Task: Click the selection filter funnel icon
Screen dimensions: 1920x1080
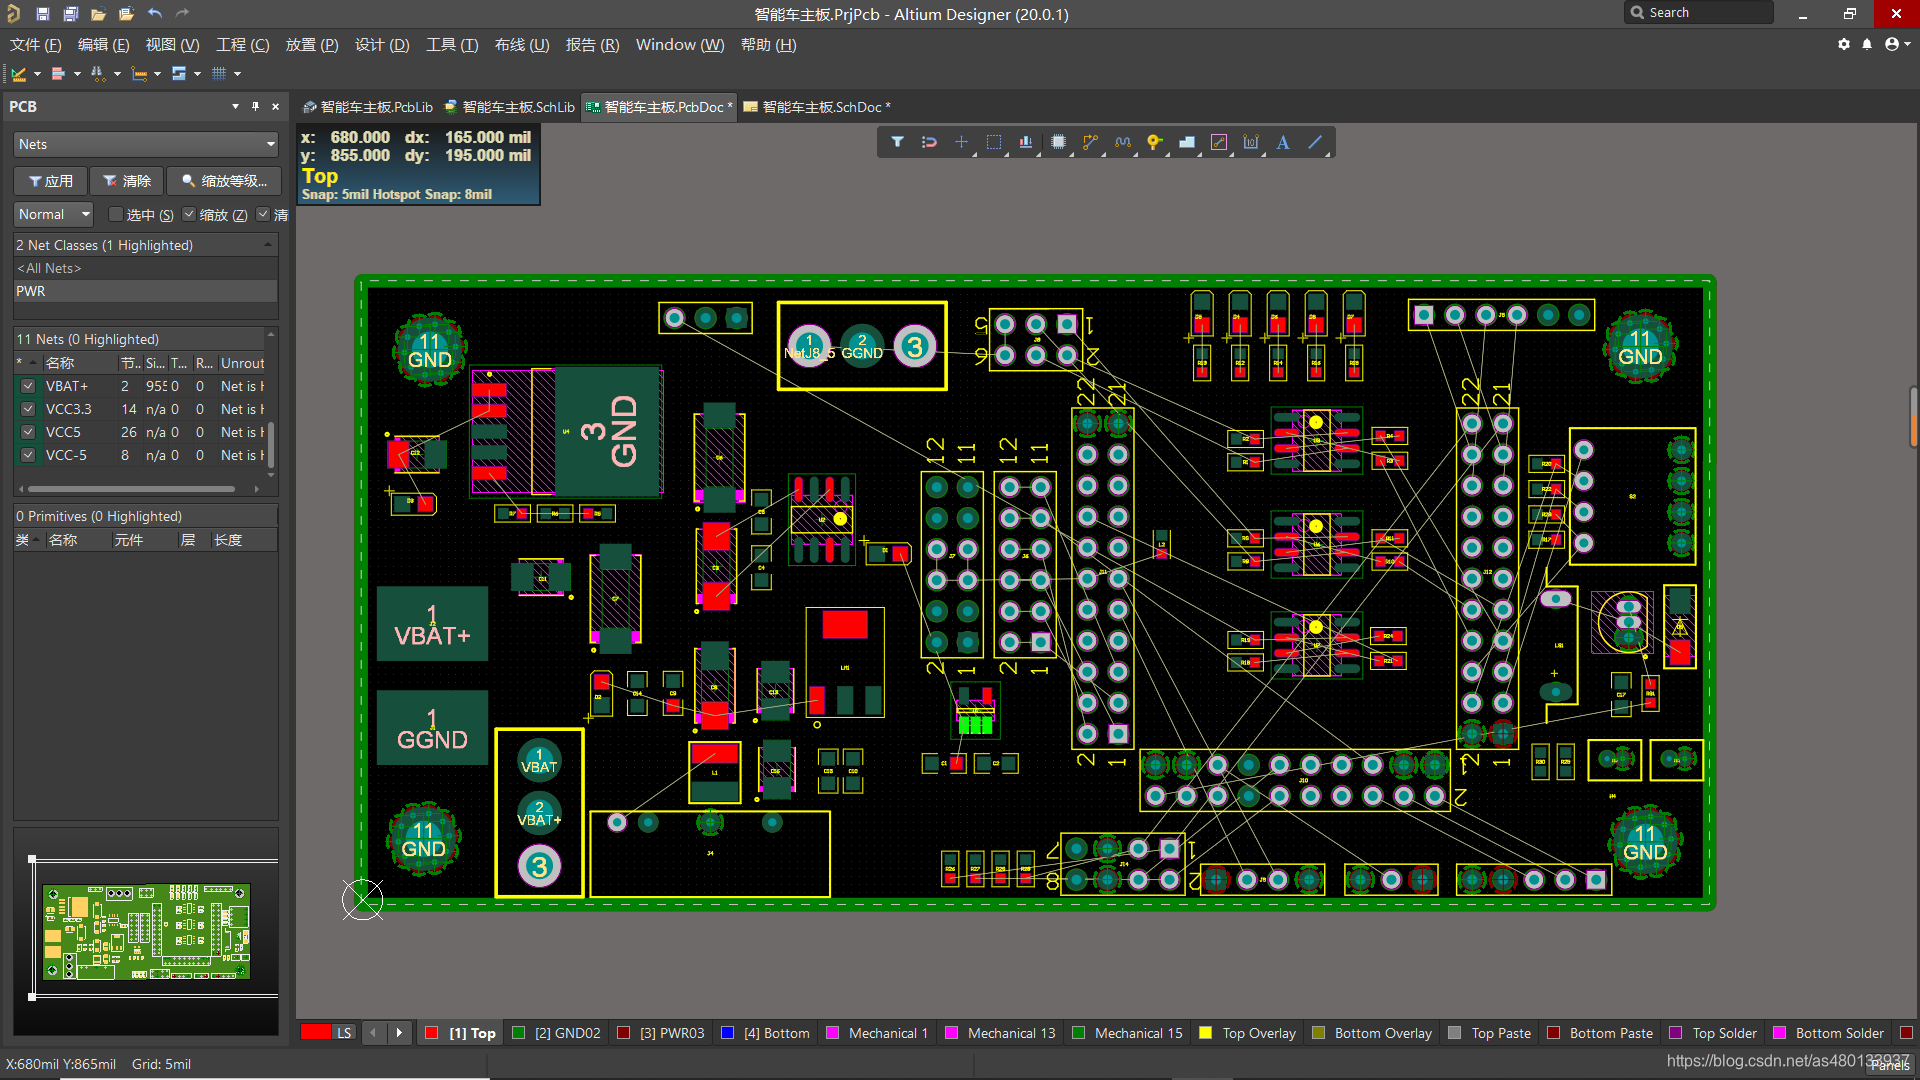Action: click(897, 142)
